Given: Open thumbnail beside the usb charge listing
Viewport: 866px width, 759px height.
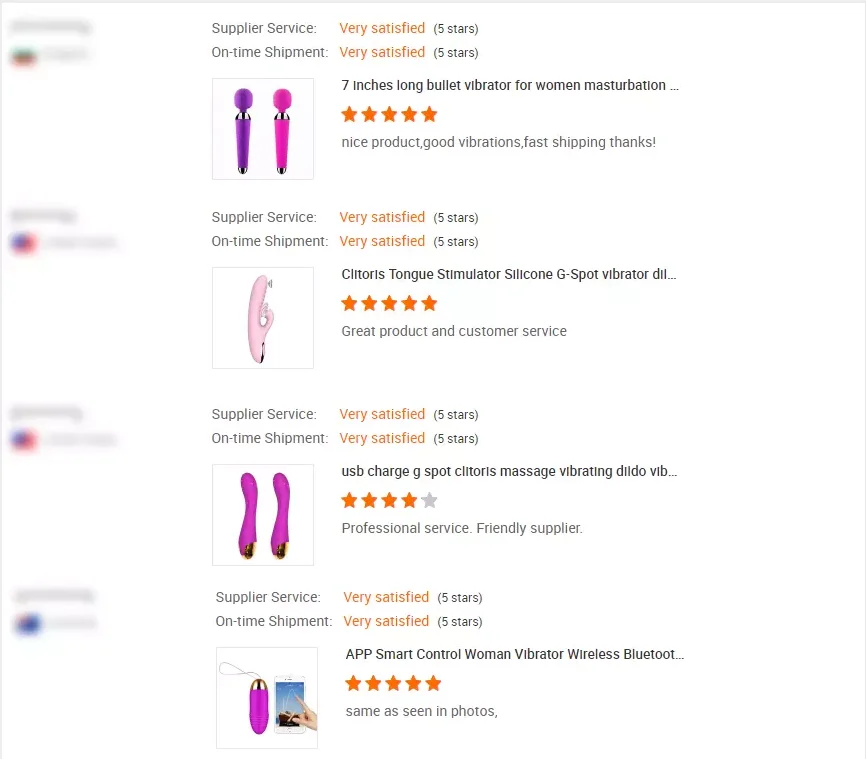Looking at the screenshot, I should click(x=262, y=515).
